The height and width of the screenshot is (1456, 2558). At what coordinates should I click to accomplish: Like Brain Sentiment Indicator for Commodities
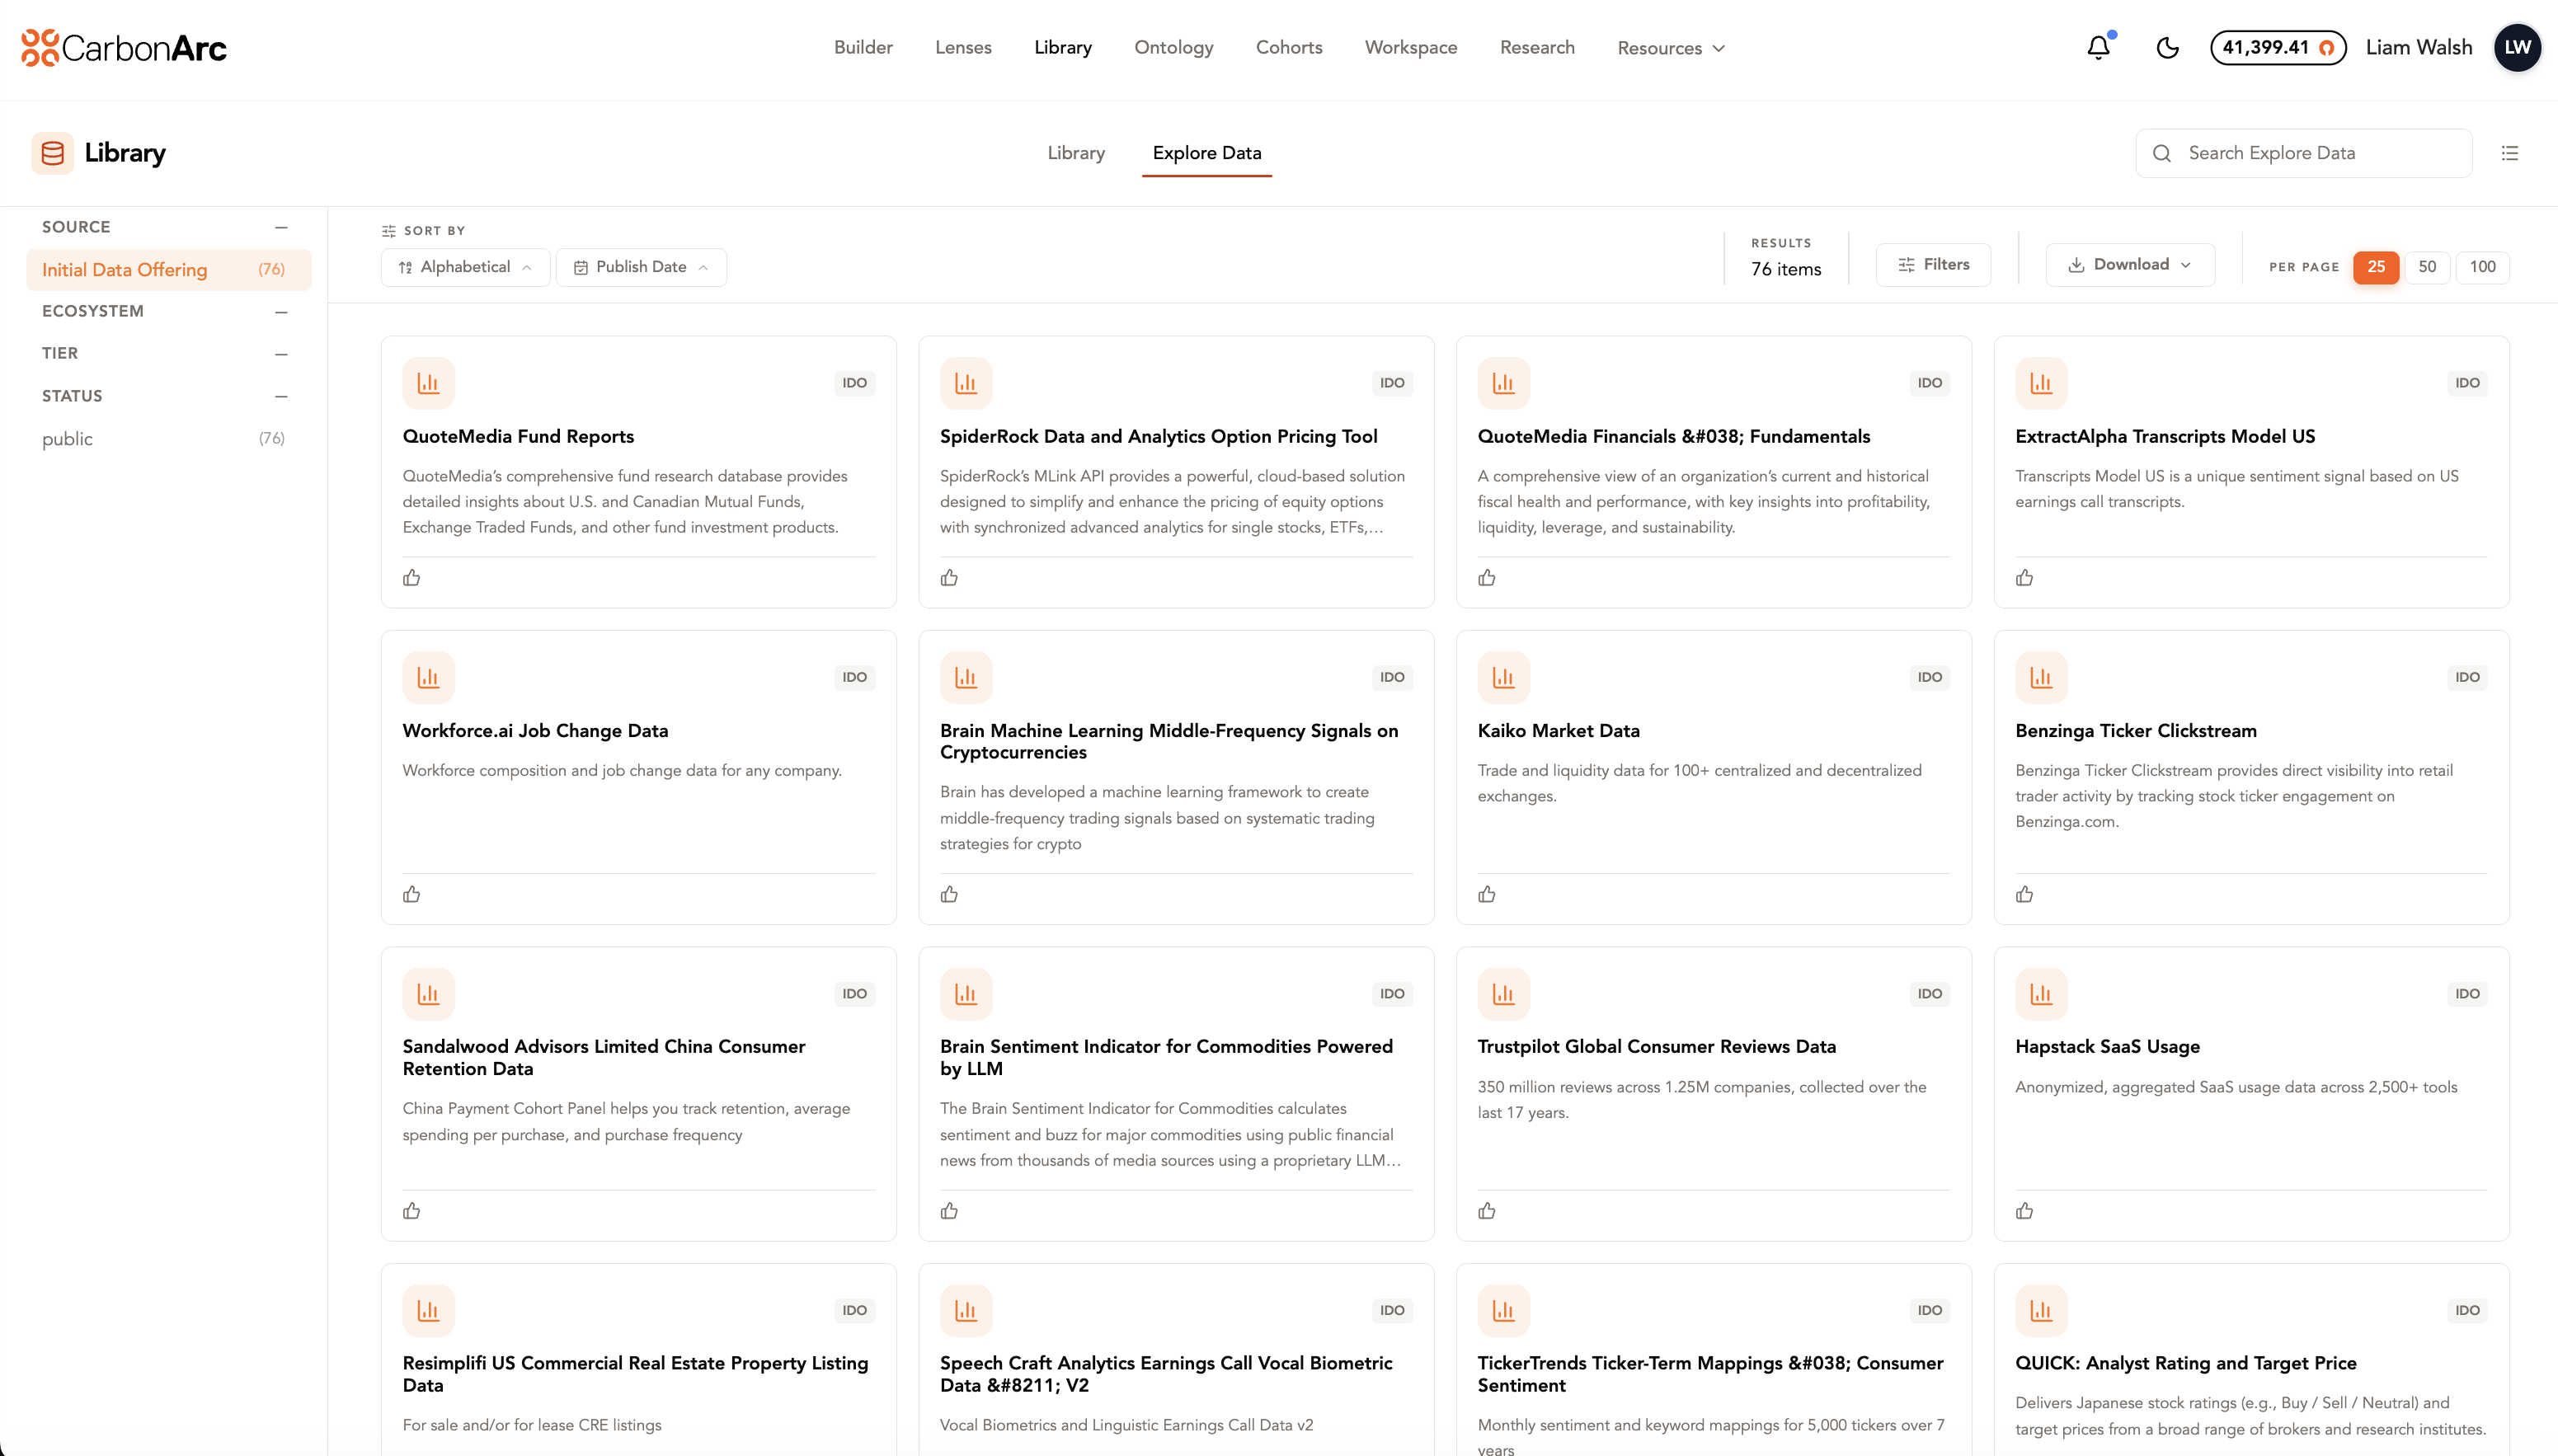point(949,1210)
